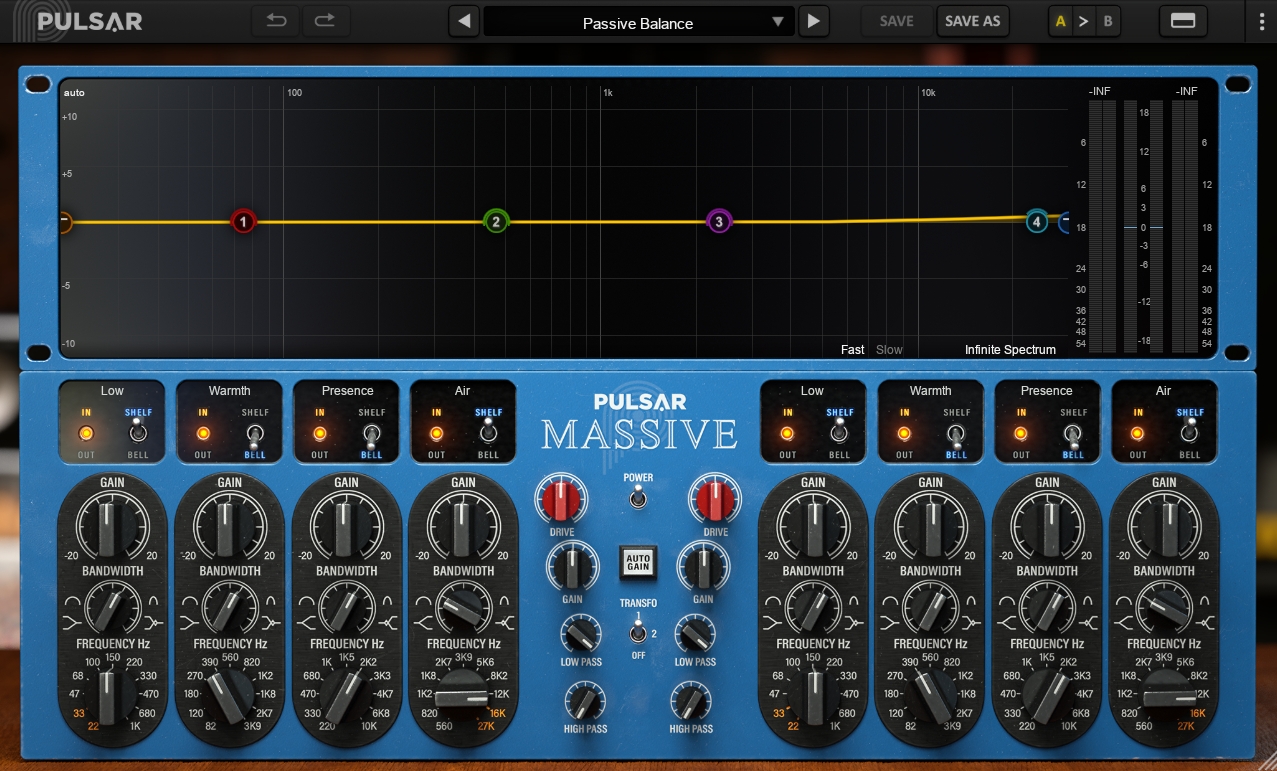Viewport: 1277px width, 771px height.
Task: Click the right-channel Low band FREQUENCY knob
Action: pyautogui.click(x=813, y=696)
